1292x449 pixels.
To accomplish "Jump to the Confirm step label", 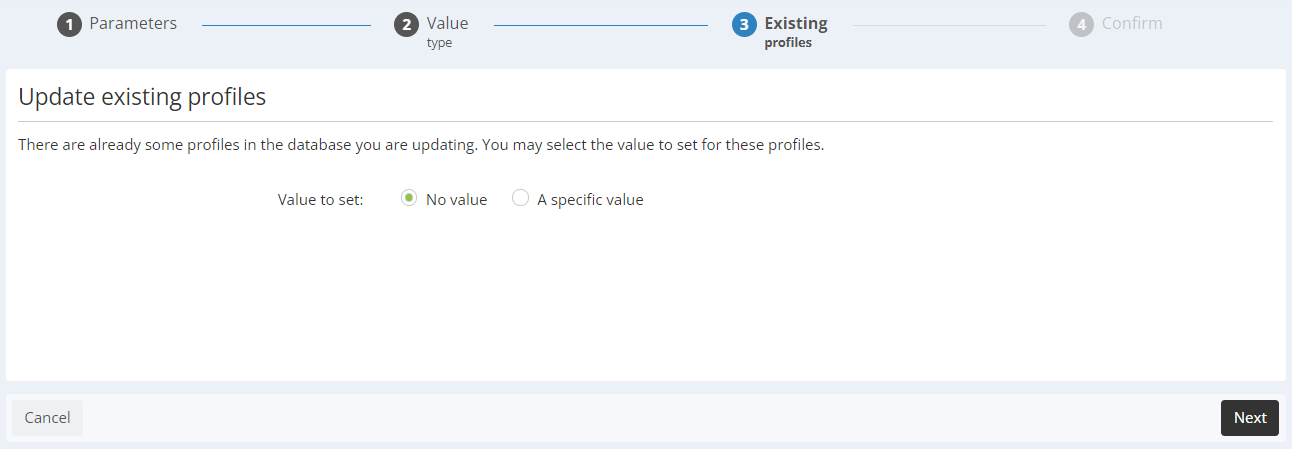I will pos(1132,23).
